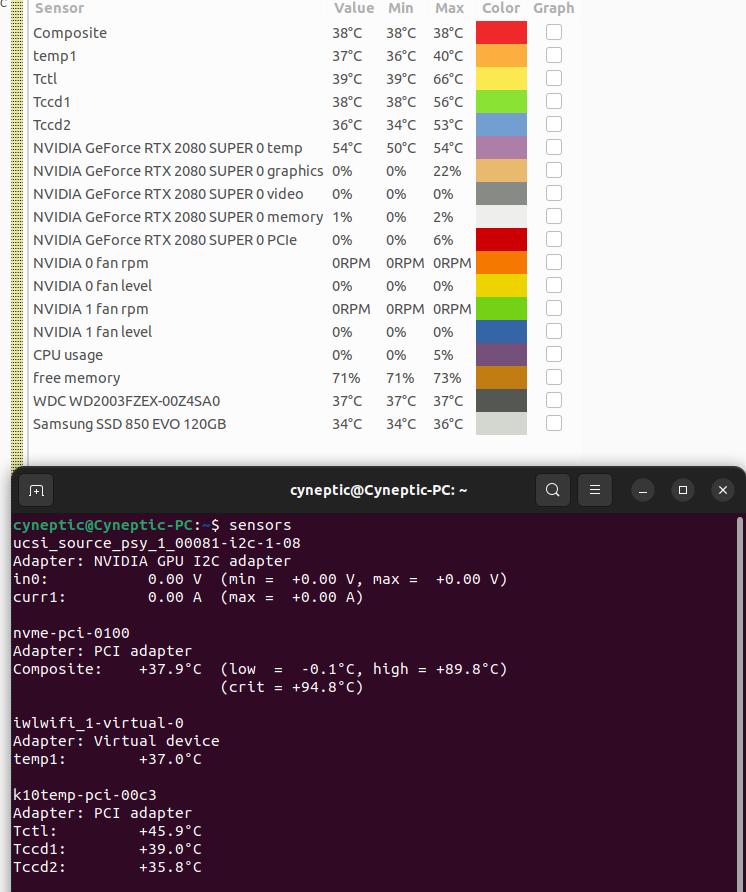
Task: Check the CPU usage graph box
Action: (x=554, y=355)
